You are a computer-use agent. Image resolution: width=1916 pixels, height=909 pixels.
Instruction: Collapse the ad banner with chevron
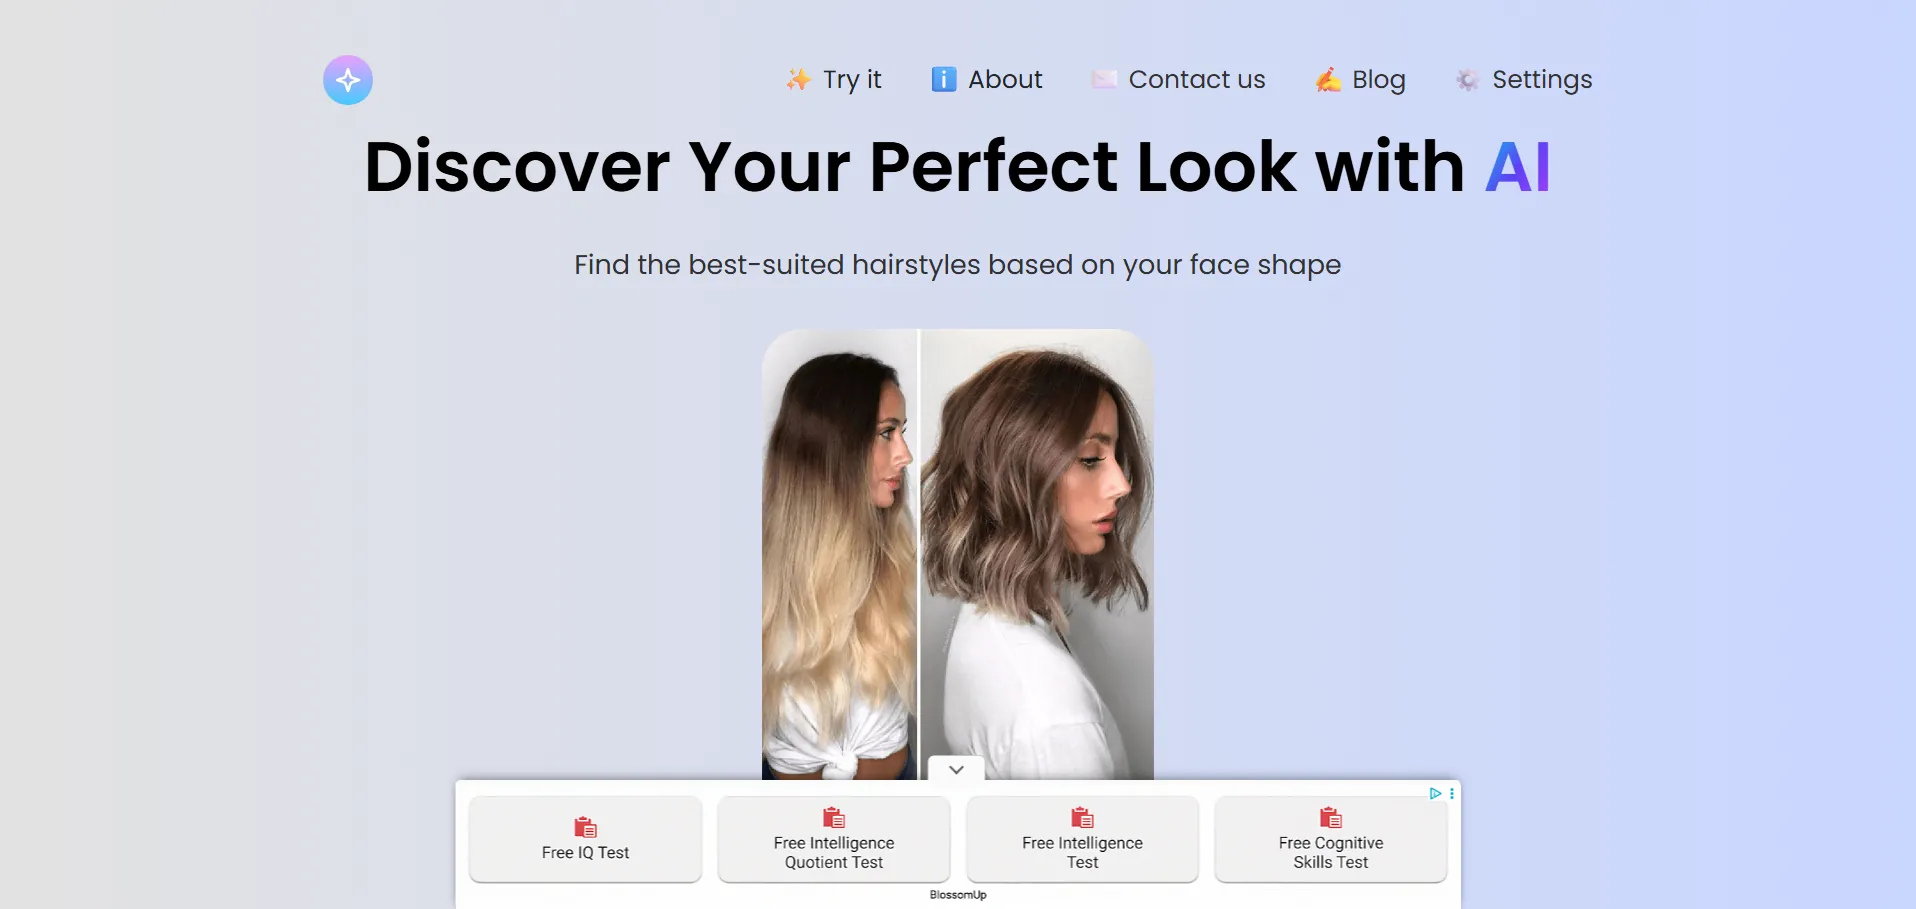click(956, 769)
